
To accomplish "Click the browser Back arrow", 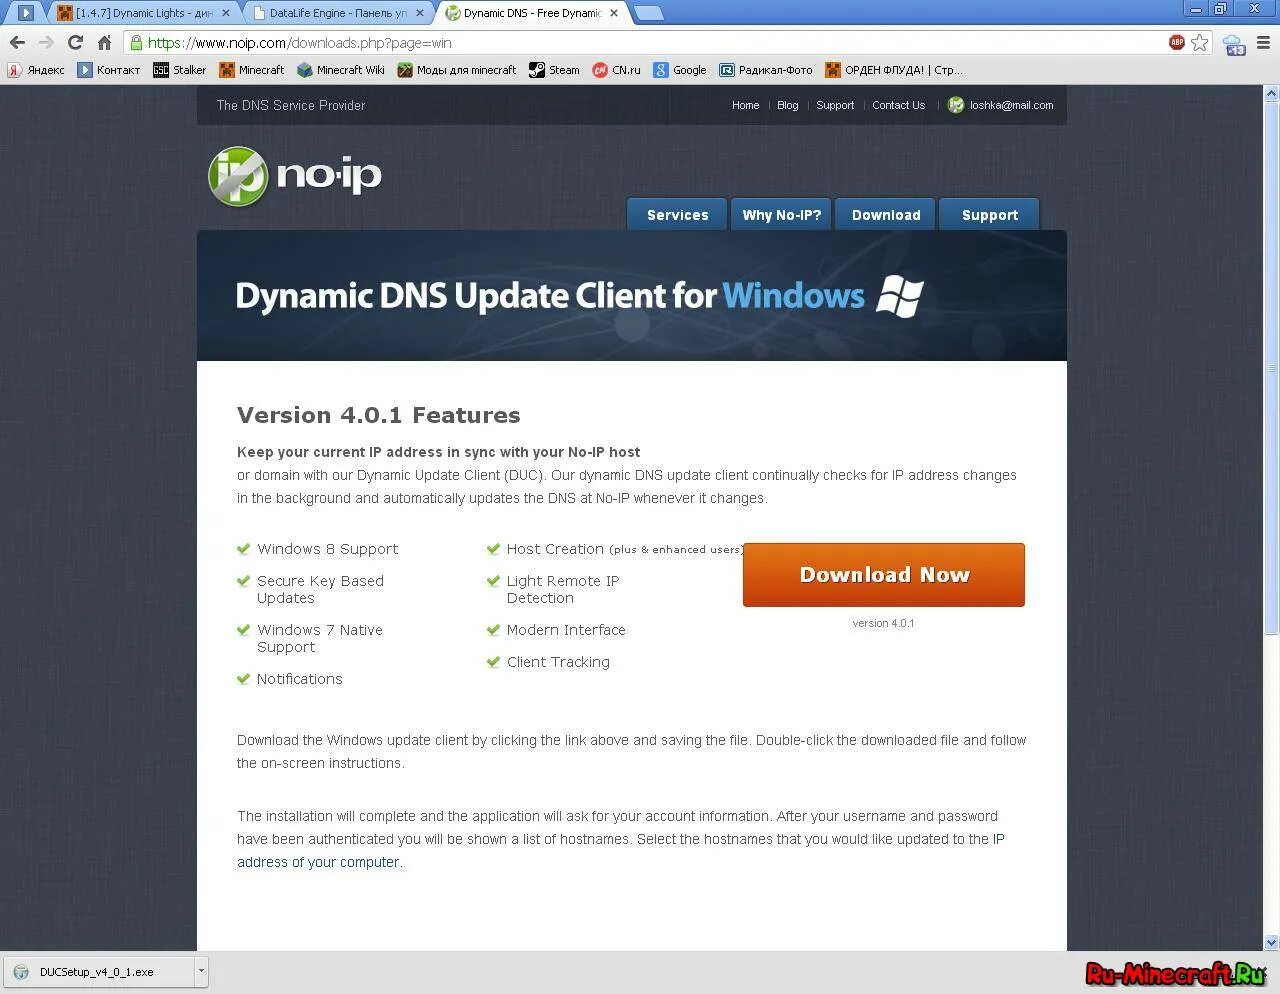I will [17, 42].
